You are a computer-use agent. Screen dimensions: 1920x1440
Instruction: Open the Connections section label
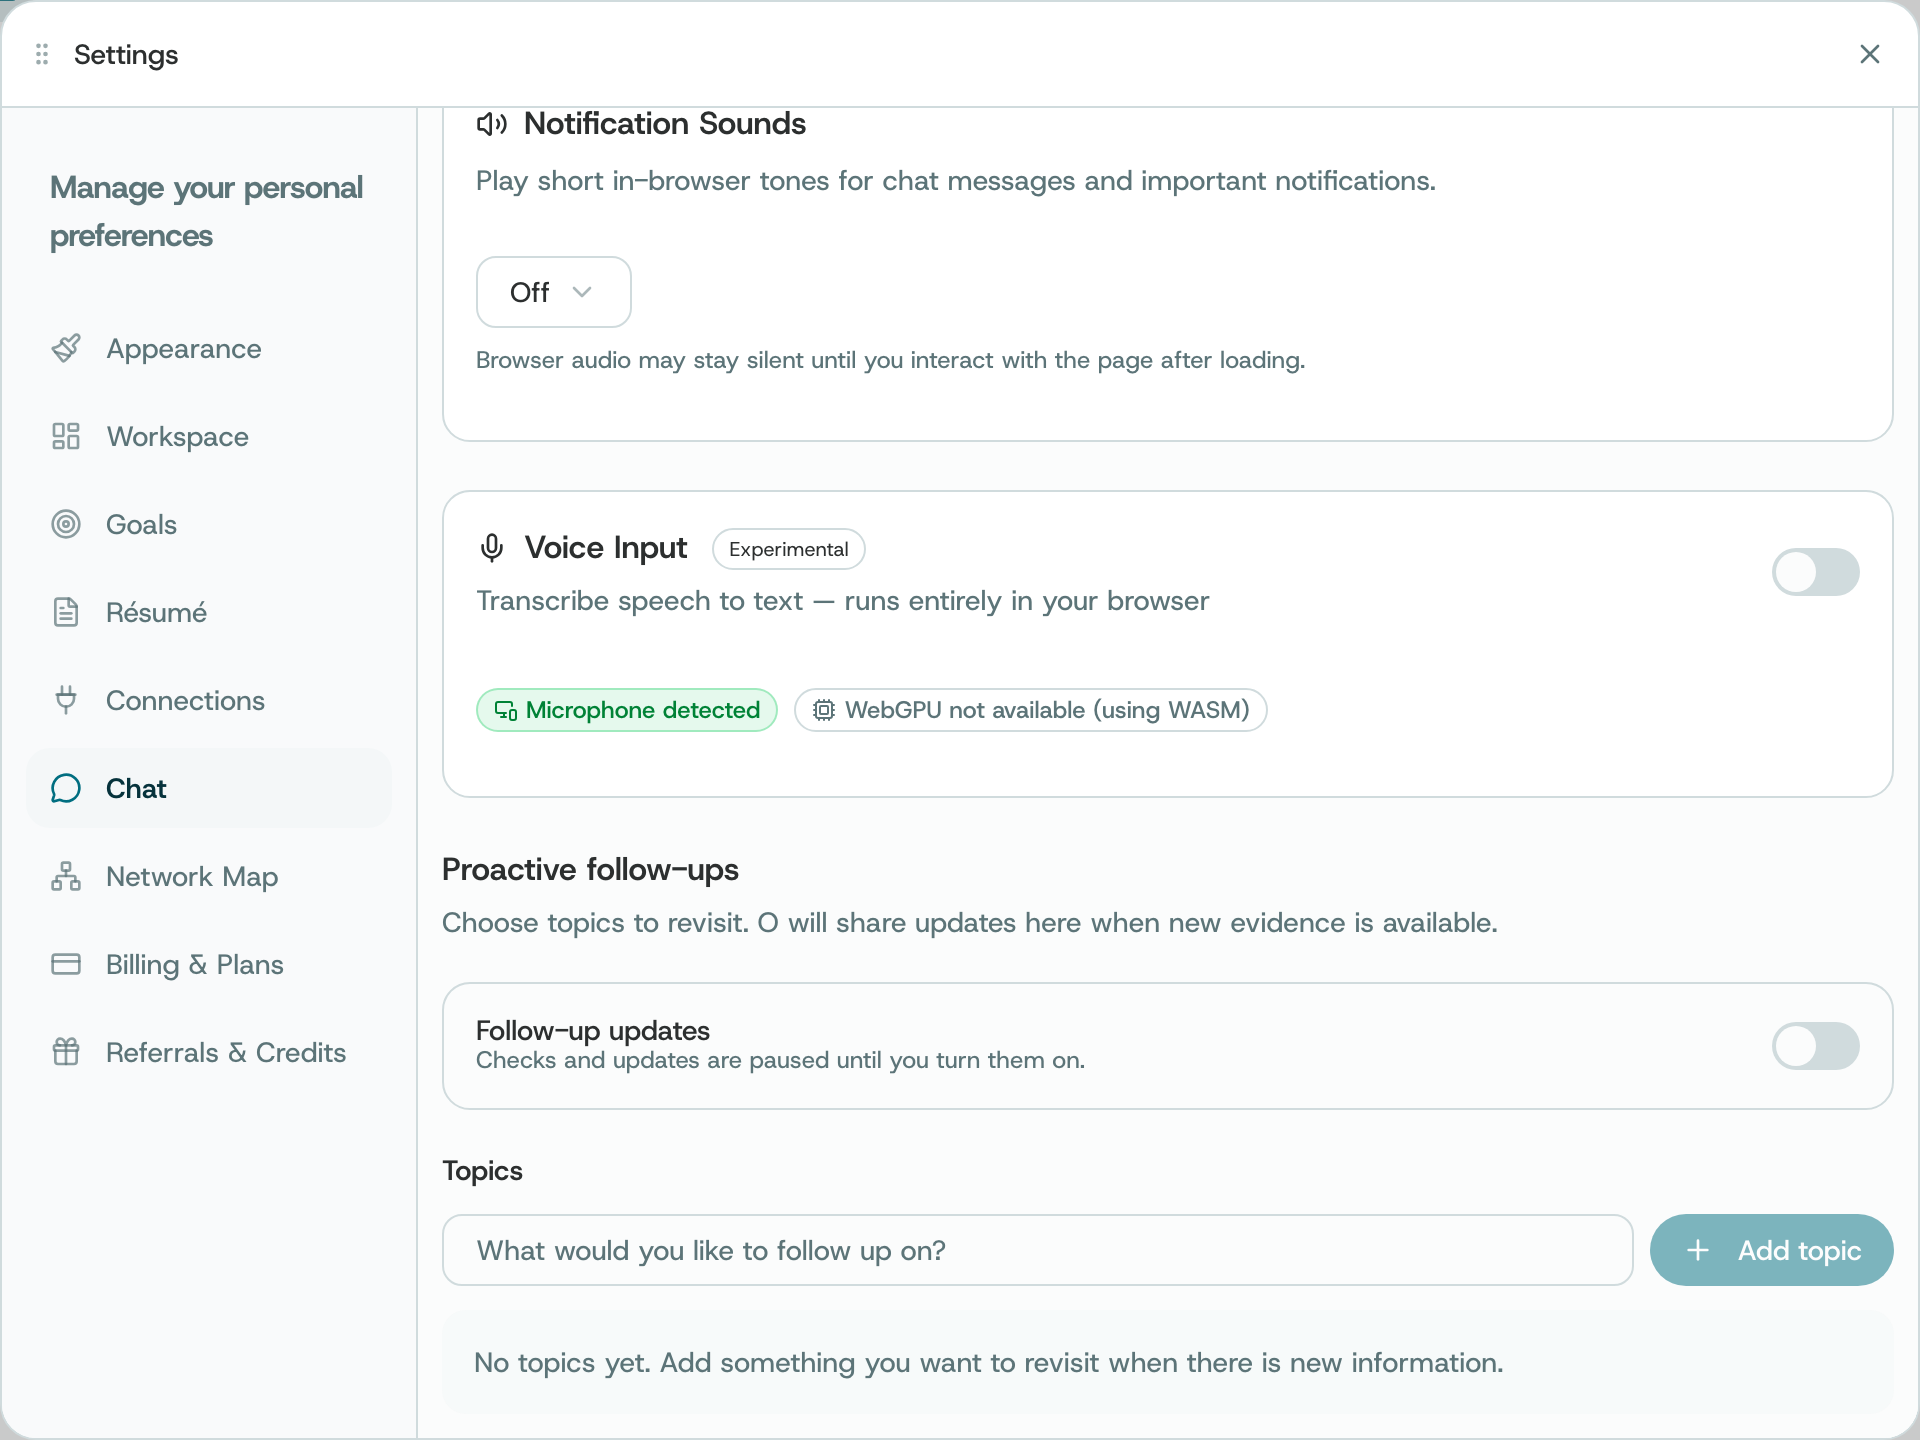186,700
